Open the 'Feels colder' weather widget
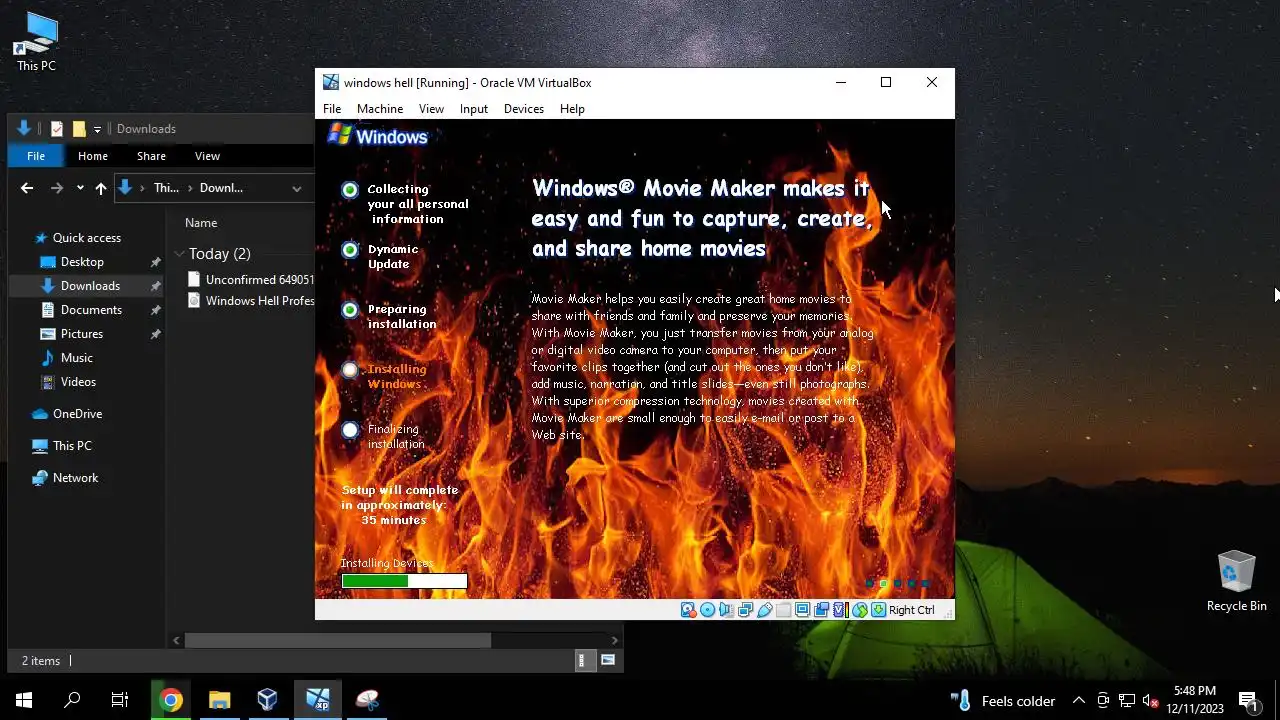This screenshot has width=1280, height=720. coord(1003,701)
